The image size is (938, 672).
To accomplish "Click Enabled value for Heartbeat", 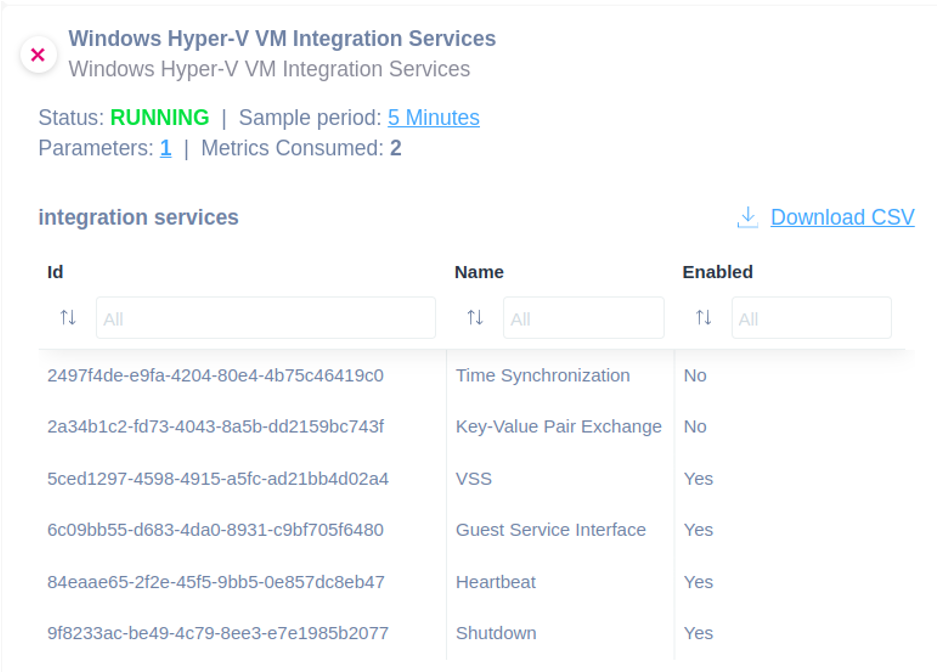I will [698, 582].
